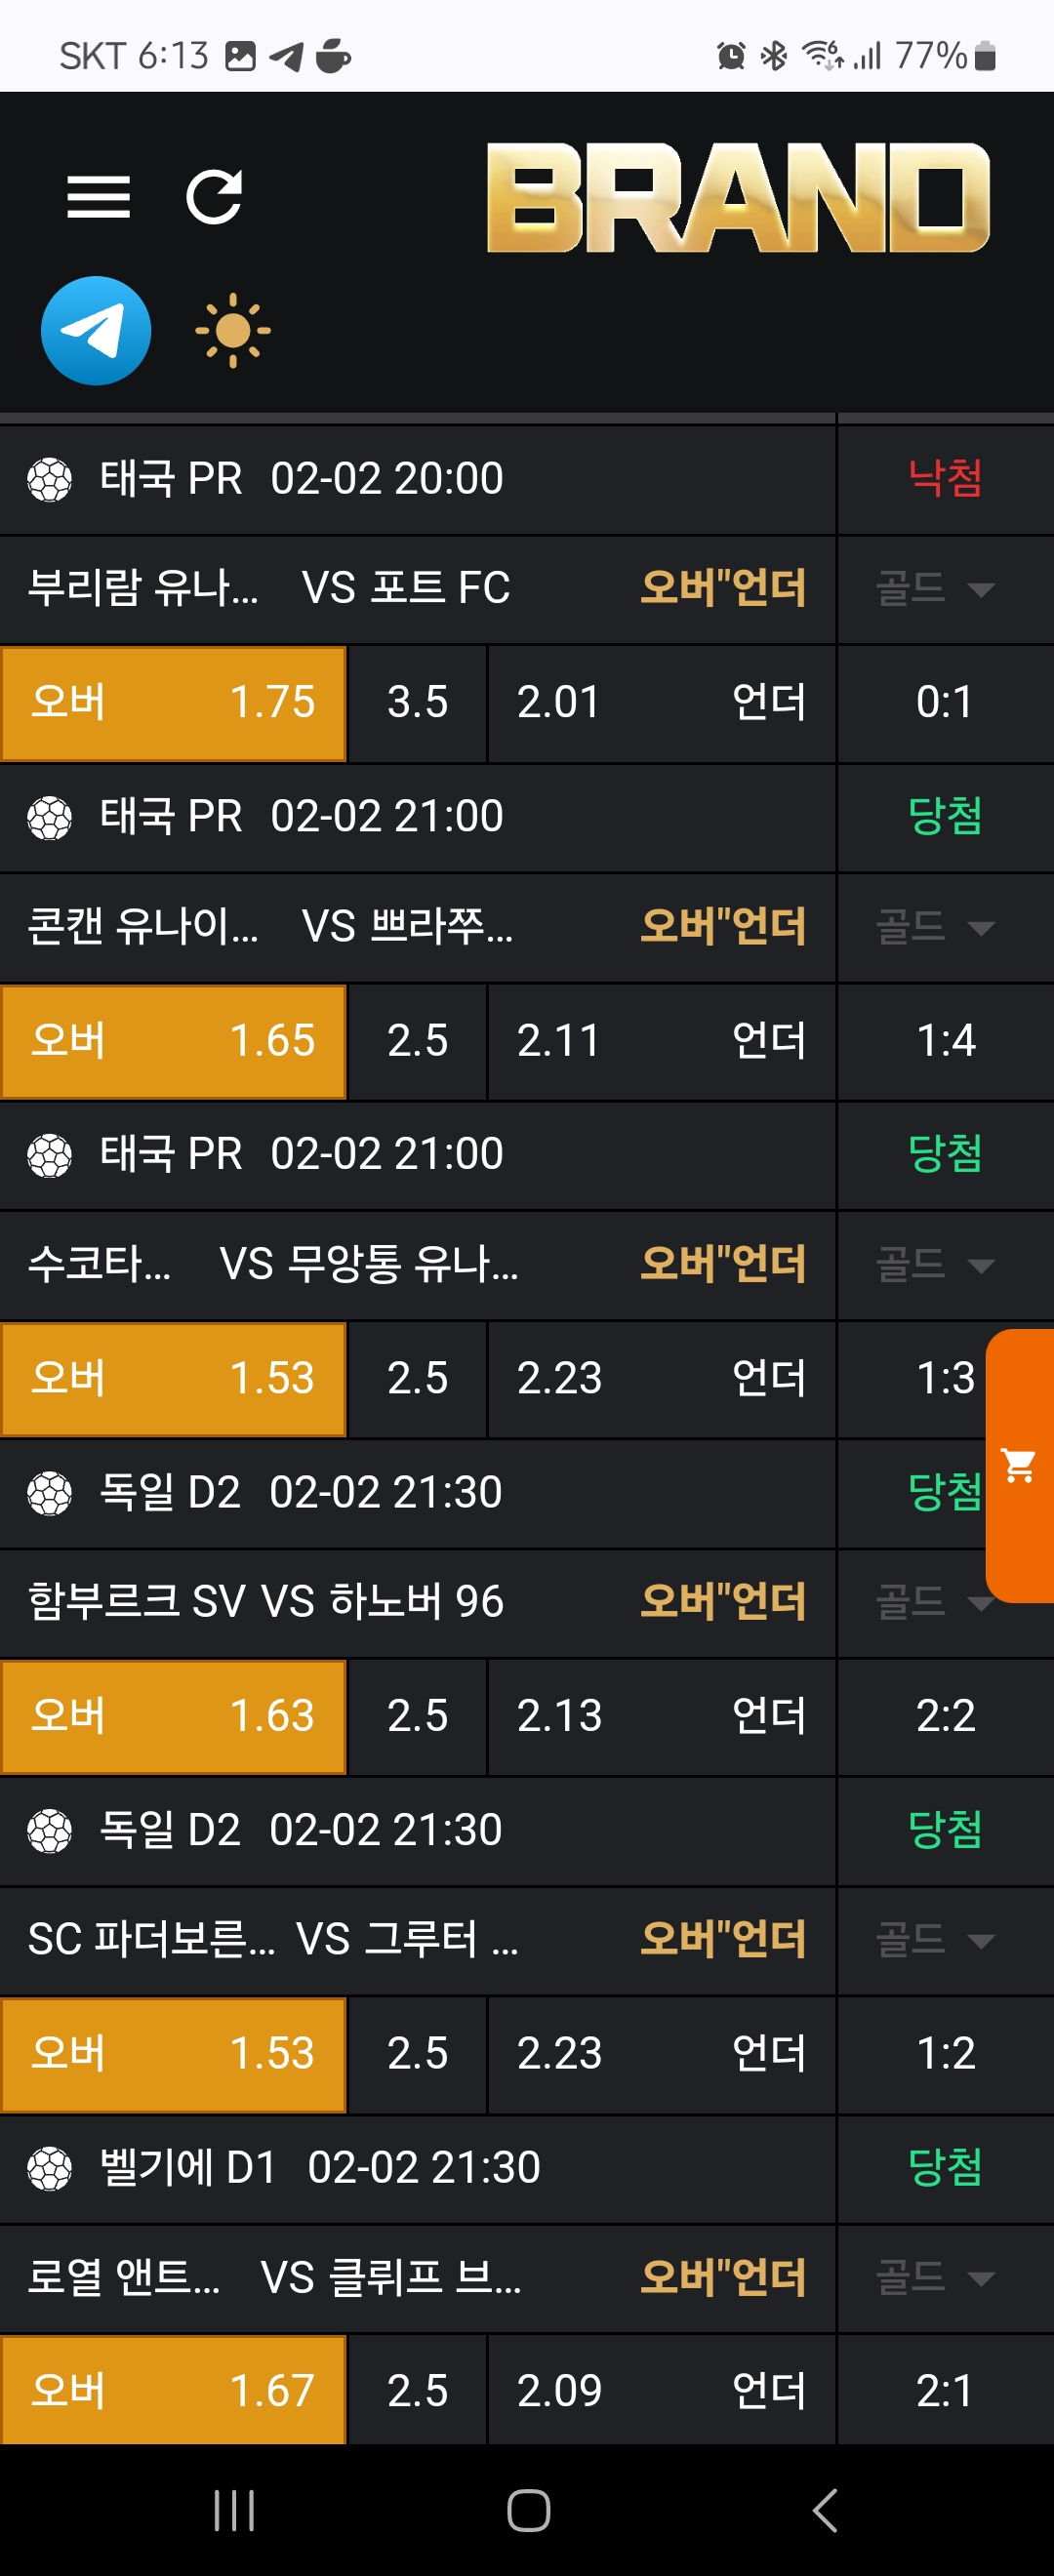Expand 골드 dropdown for SC 파더보른 match
Image resolution: width=1054 pixels, height=2576 pixels.
pyautogui.click(x=935, y=1940)
